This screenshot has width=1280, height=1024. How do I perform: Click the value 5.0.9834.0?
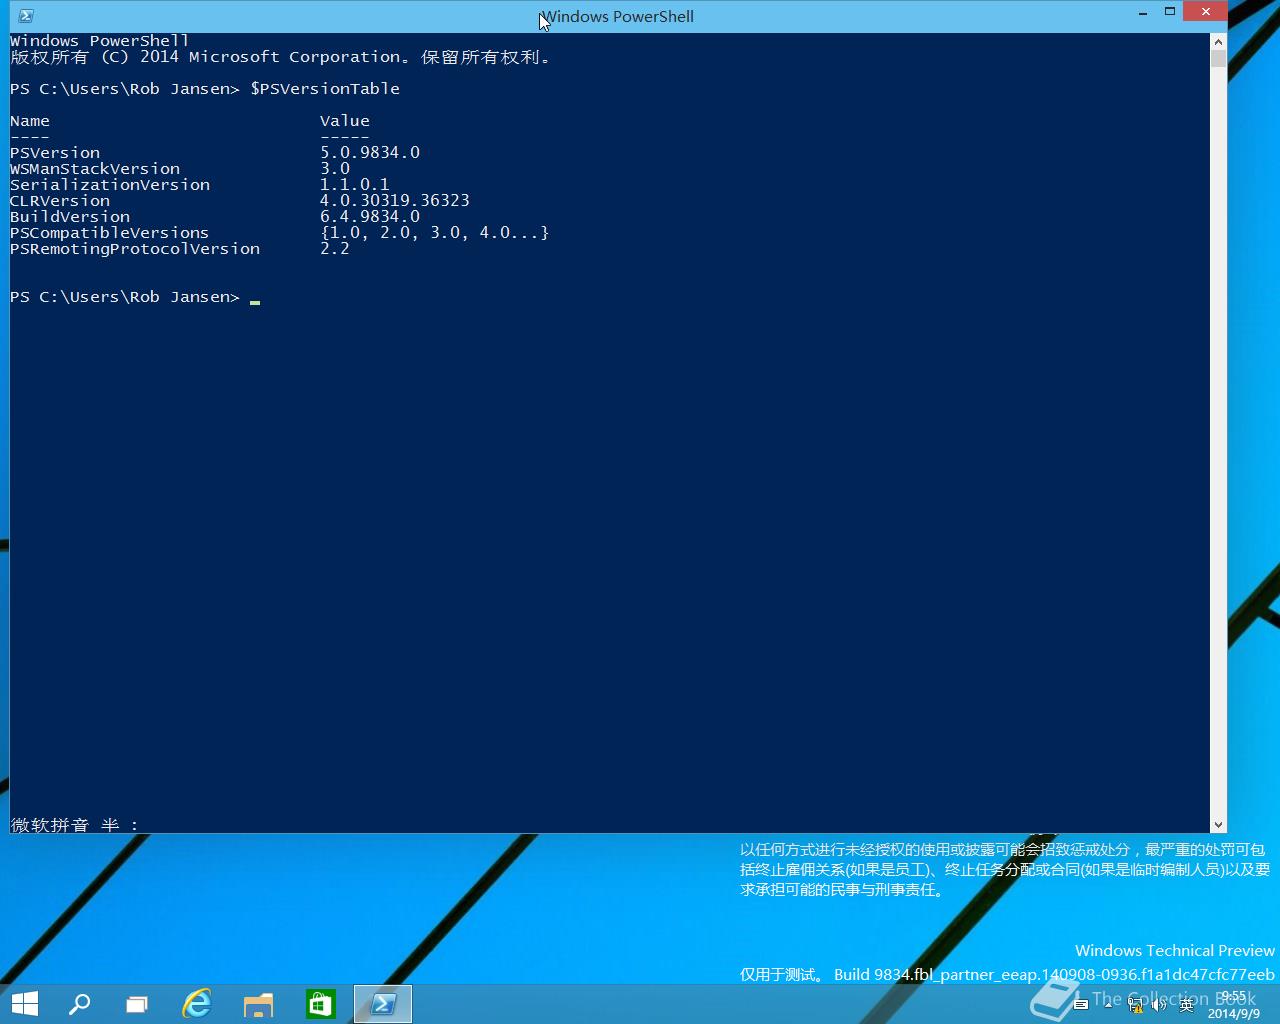[x=370, y=153]
